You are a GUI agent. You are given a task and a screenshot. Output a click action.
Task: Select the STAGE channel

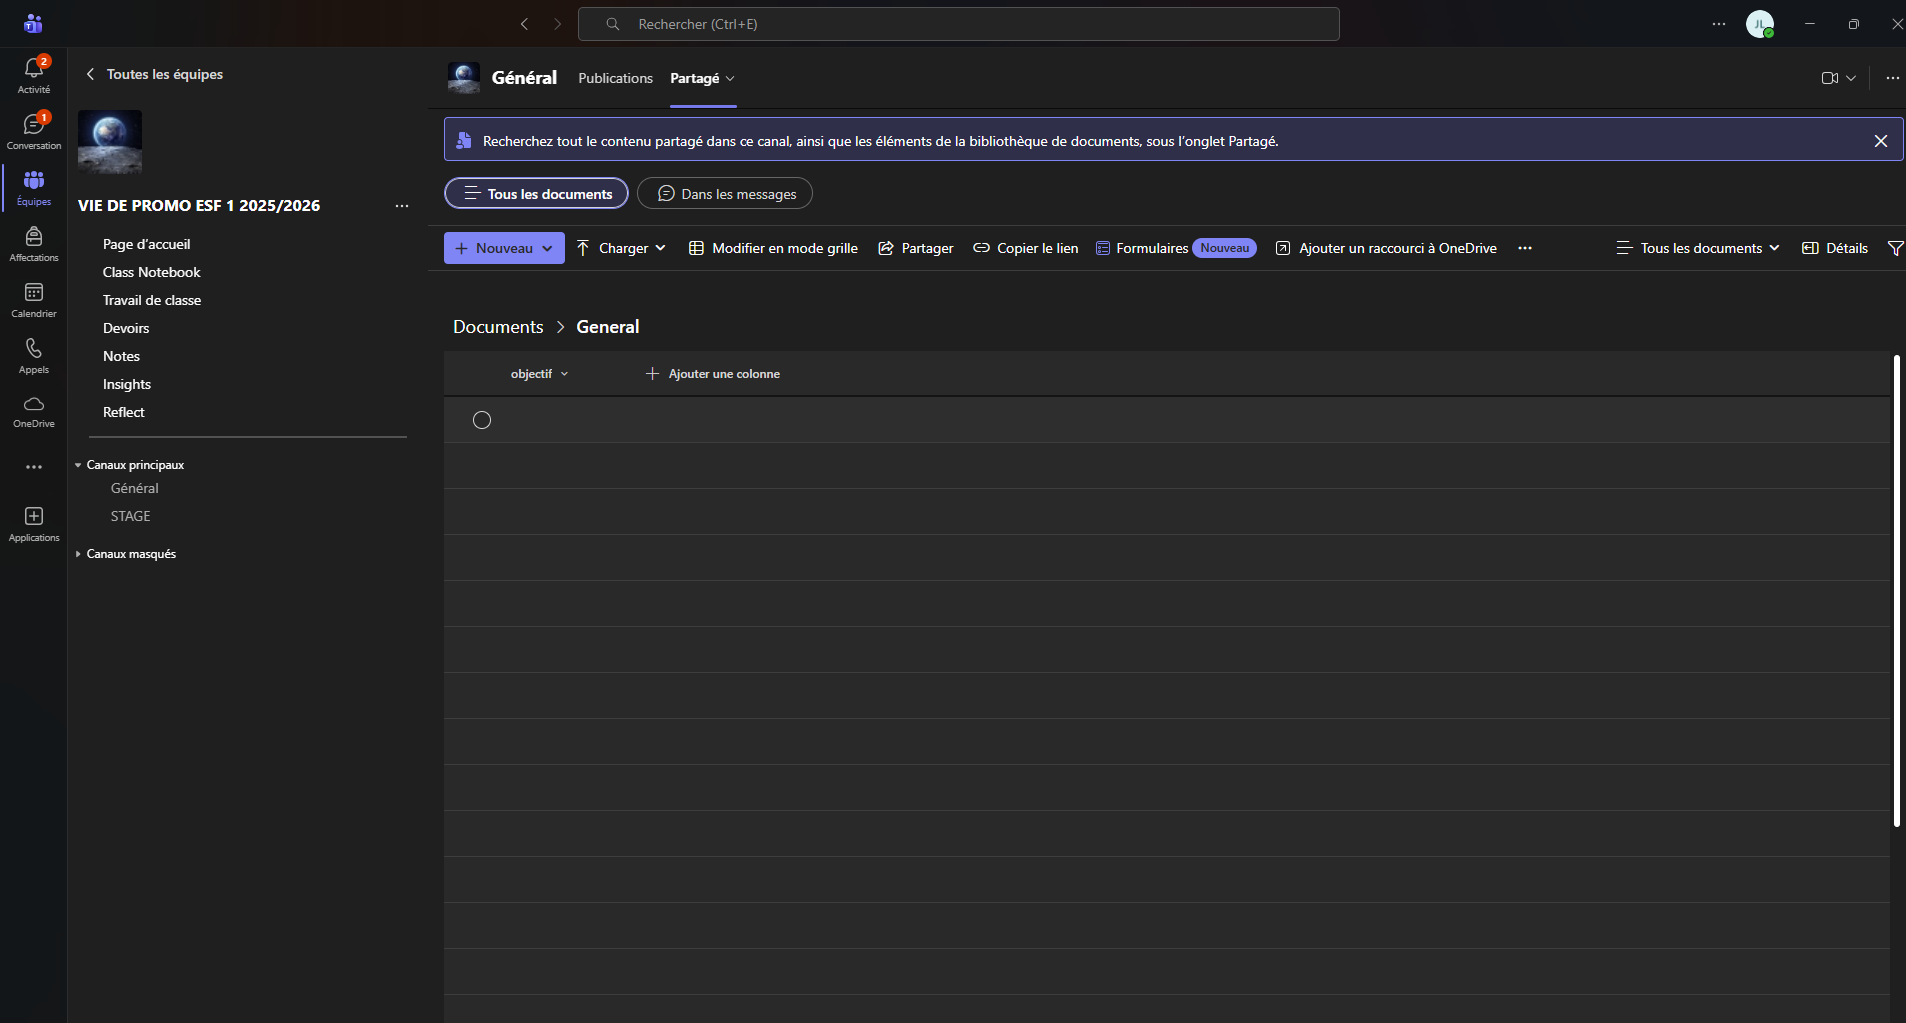point(131,516)
